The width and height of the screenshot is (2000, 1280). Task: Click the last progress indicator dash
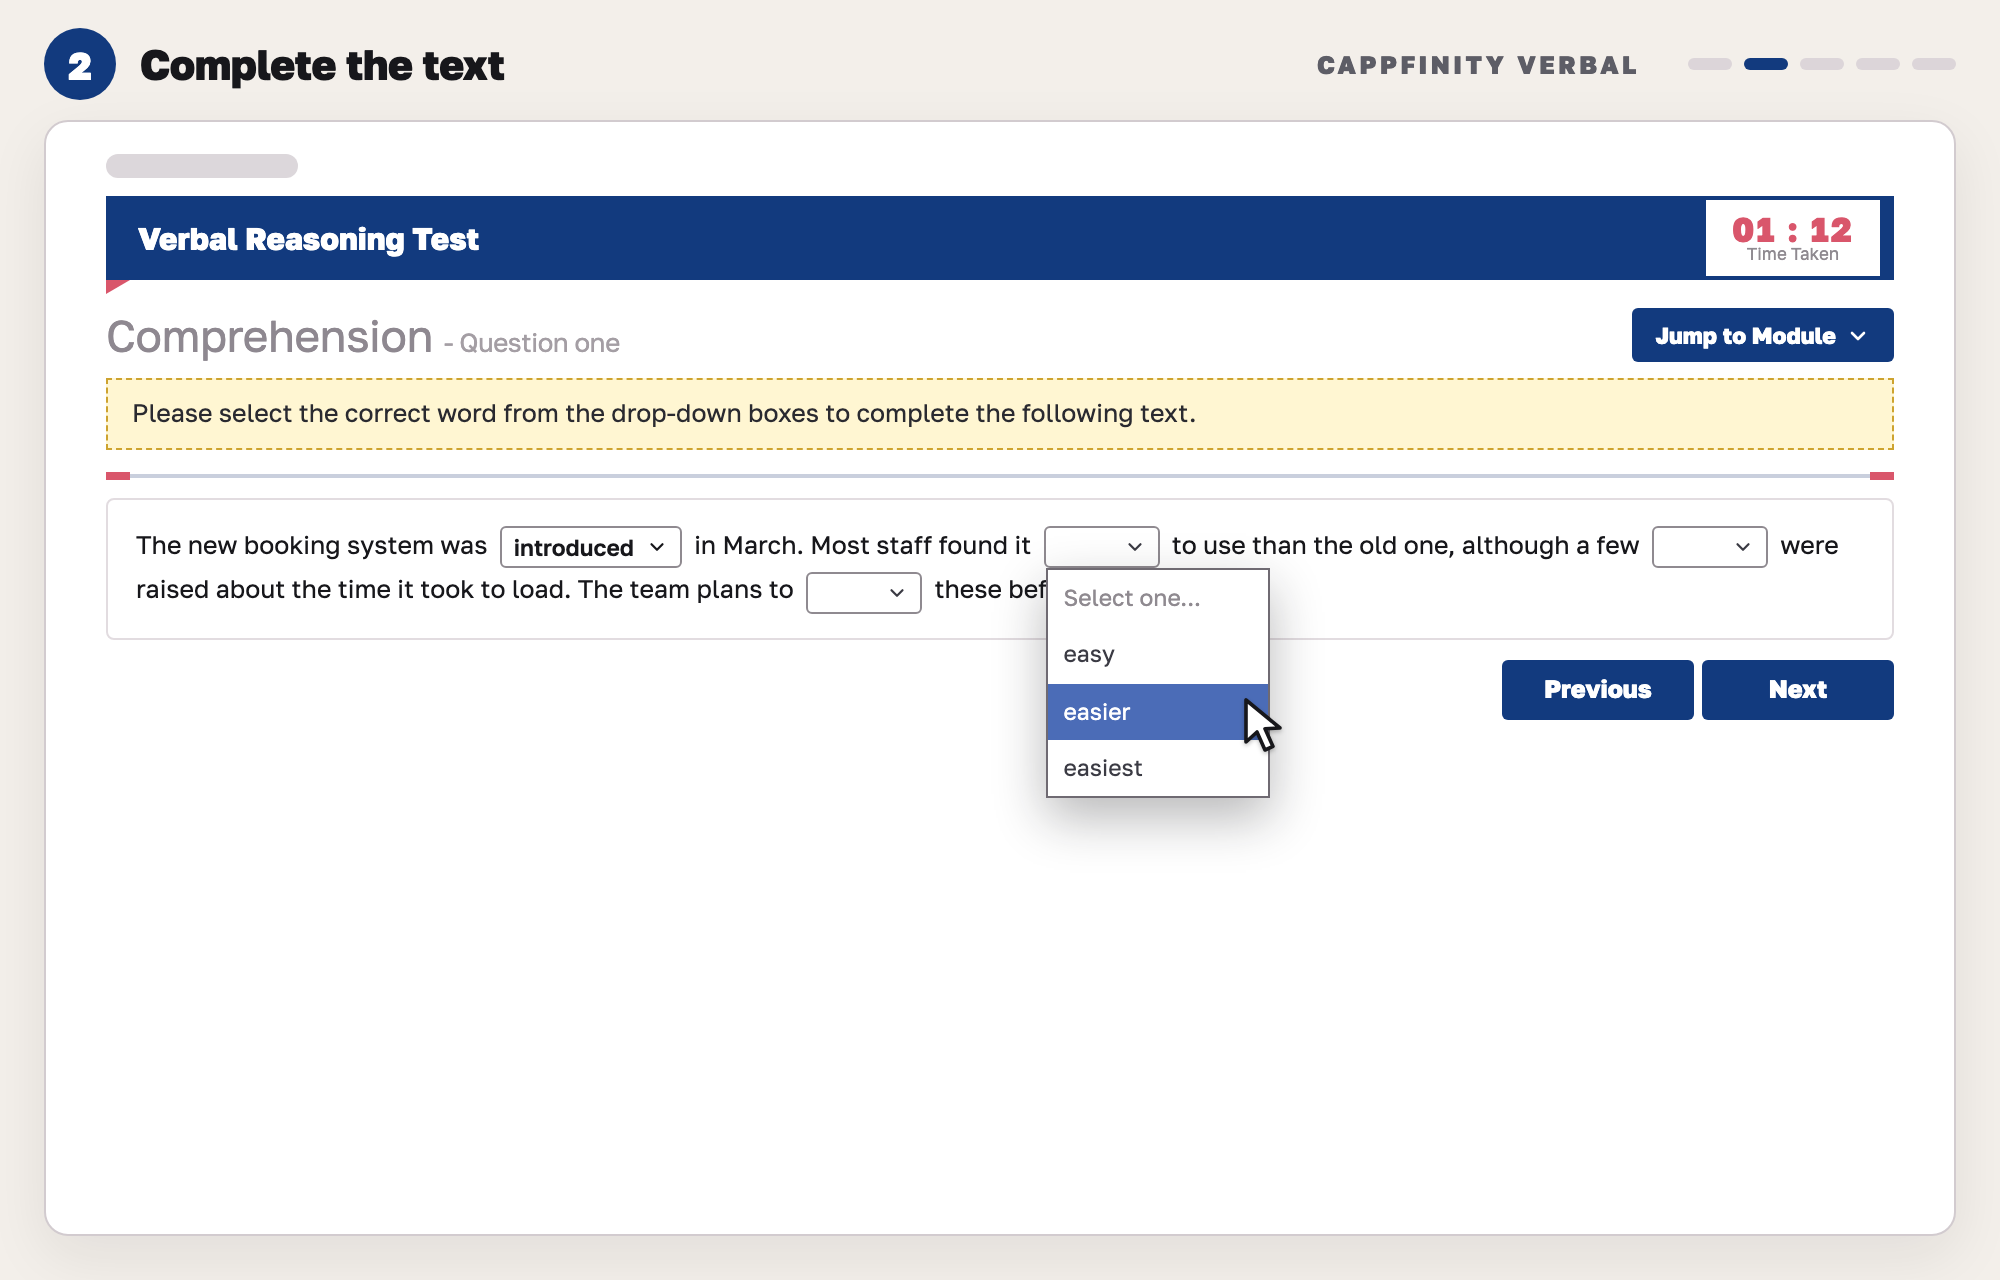1933,64
